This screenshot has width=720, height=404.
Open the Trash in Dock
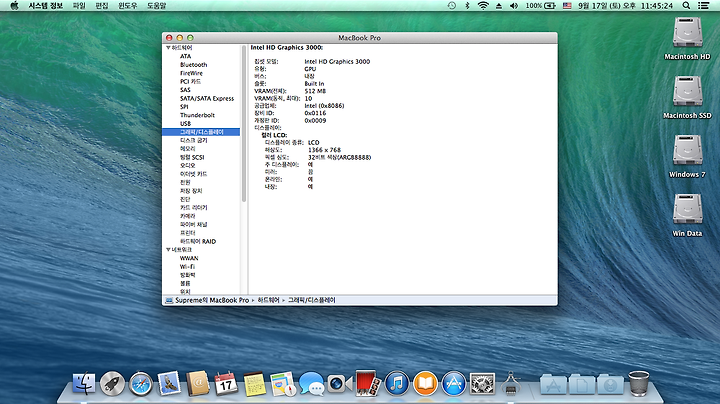[639, 384]
